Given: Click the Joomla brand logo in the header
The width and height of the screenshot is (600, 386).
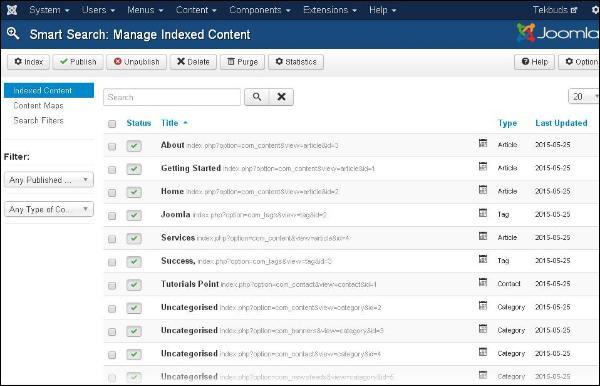Looking at the screenshot, I should point(558,33).
